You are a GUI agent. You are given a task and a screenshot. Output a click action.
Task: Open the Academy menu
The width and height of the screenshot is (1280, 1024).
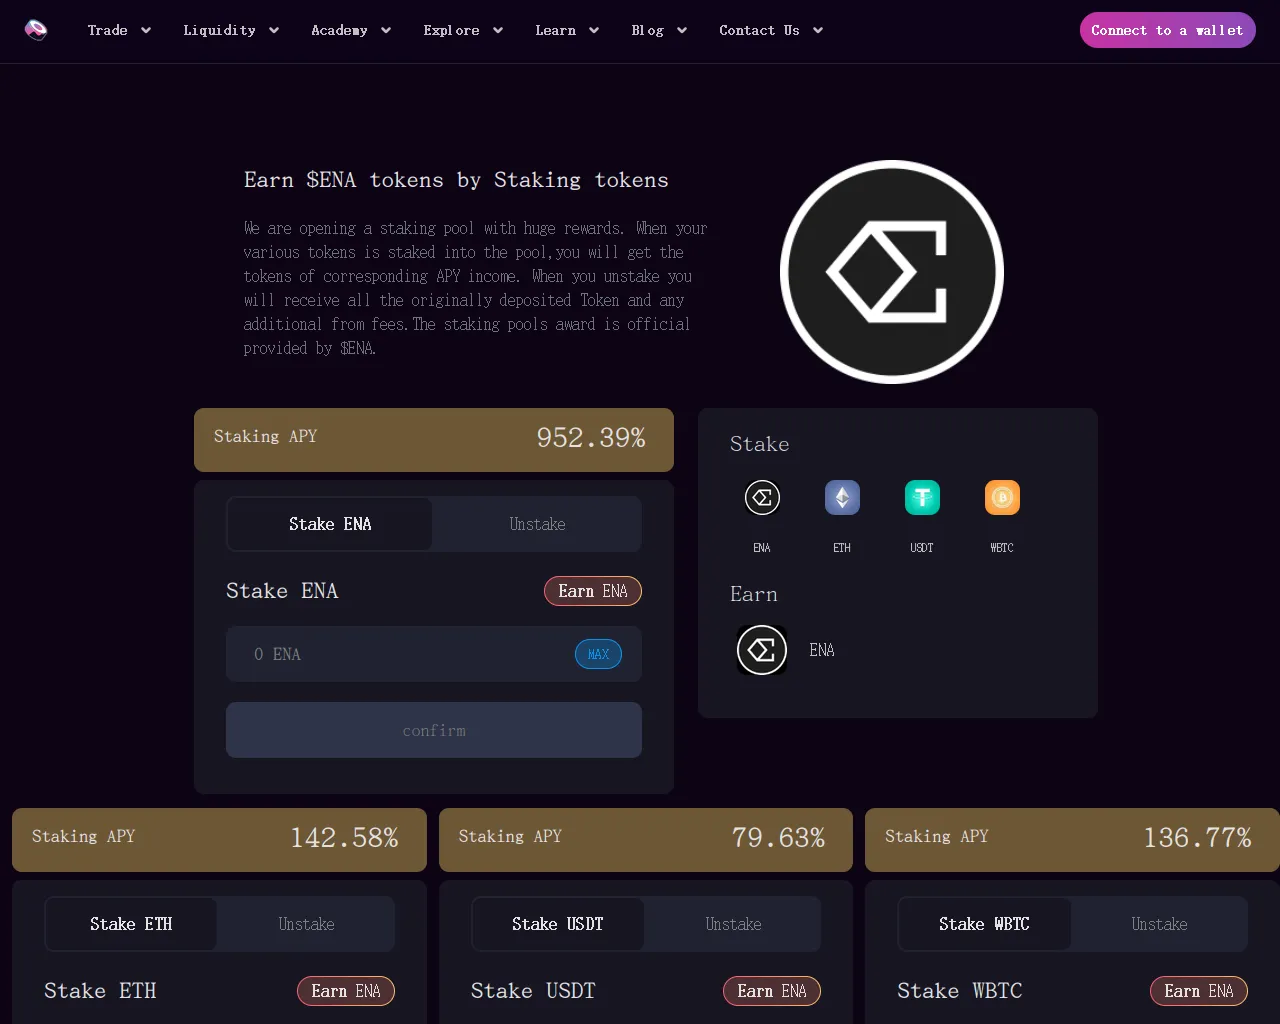pyautogui.click(x=340, y=30)
